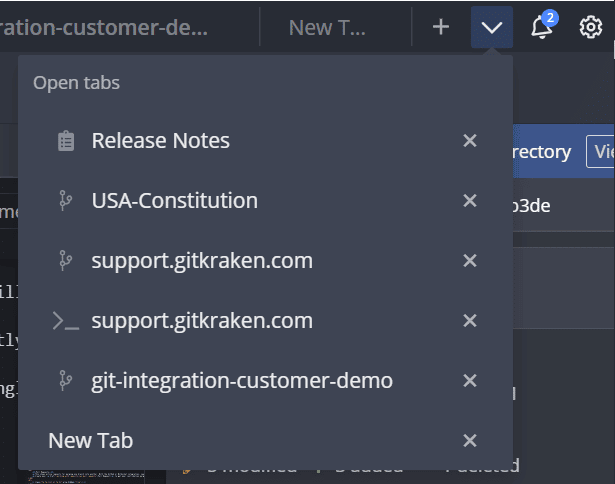Select Release Notes from open tabs
The width and height of the screenshot is (615, 484).
160,141
